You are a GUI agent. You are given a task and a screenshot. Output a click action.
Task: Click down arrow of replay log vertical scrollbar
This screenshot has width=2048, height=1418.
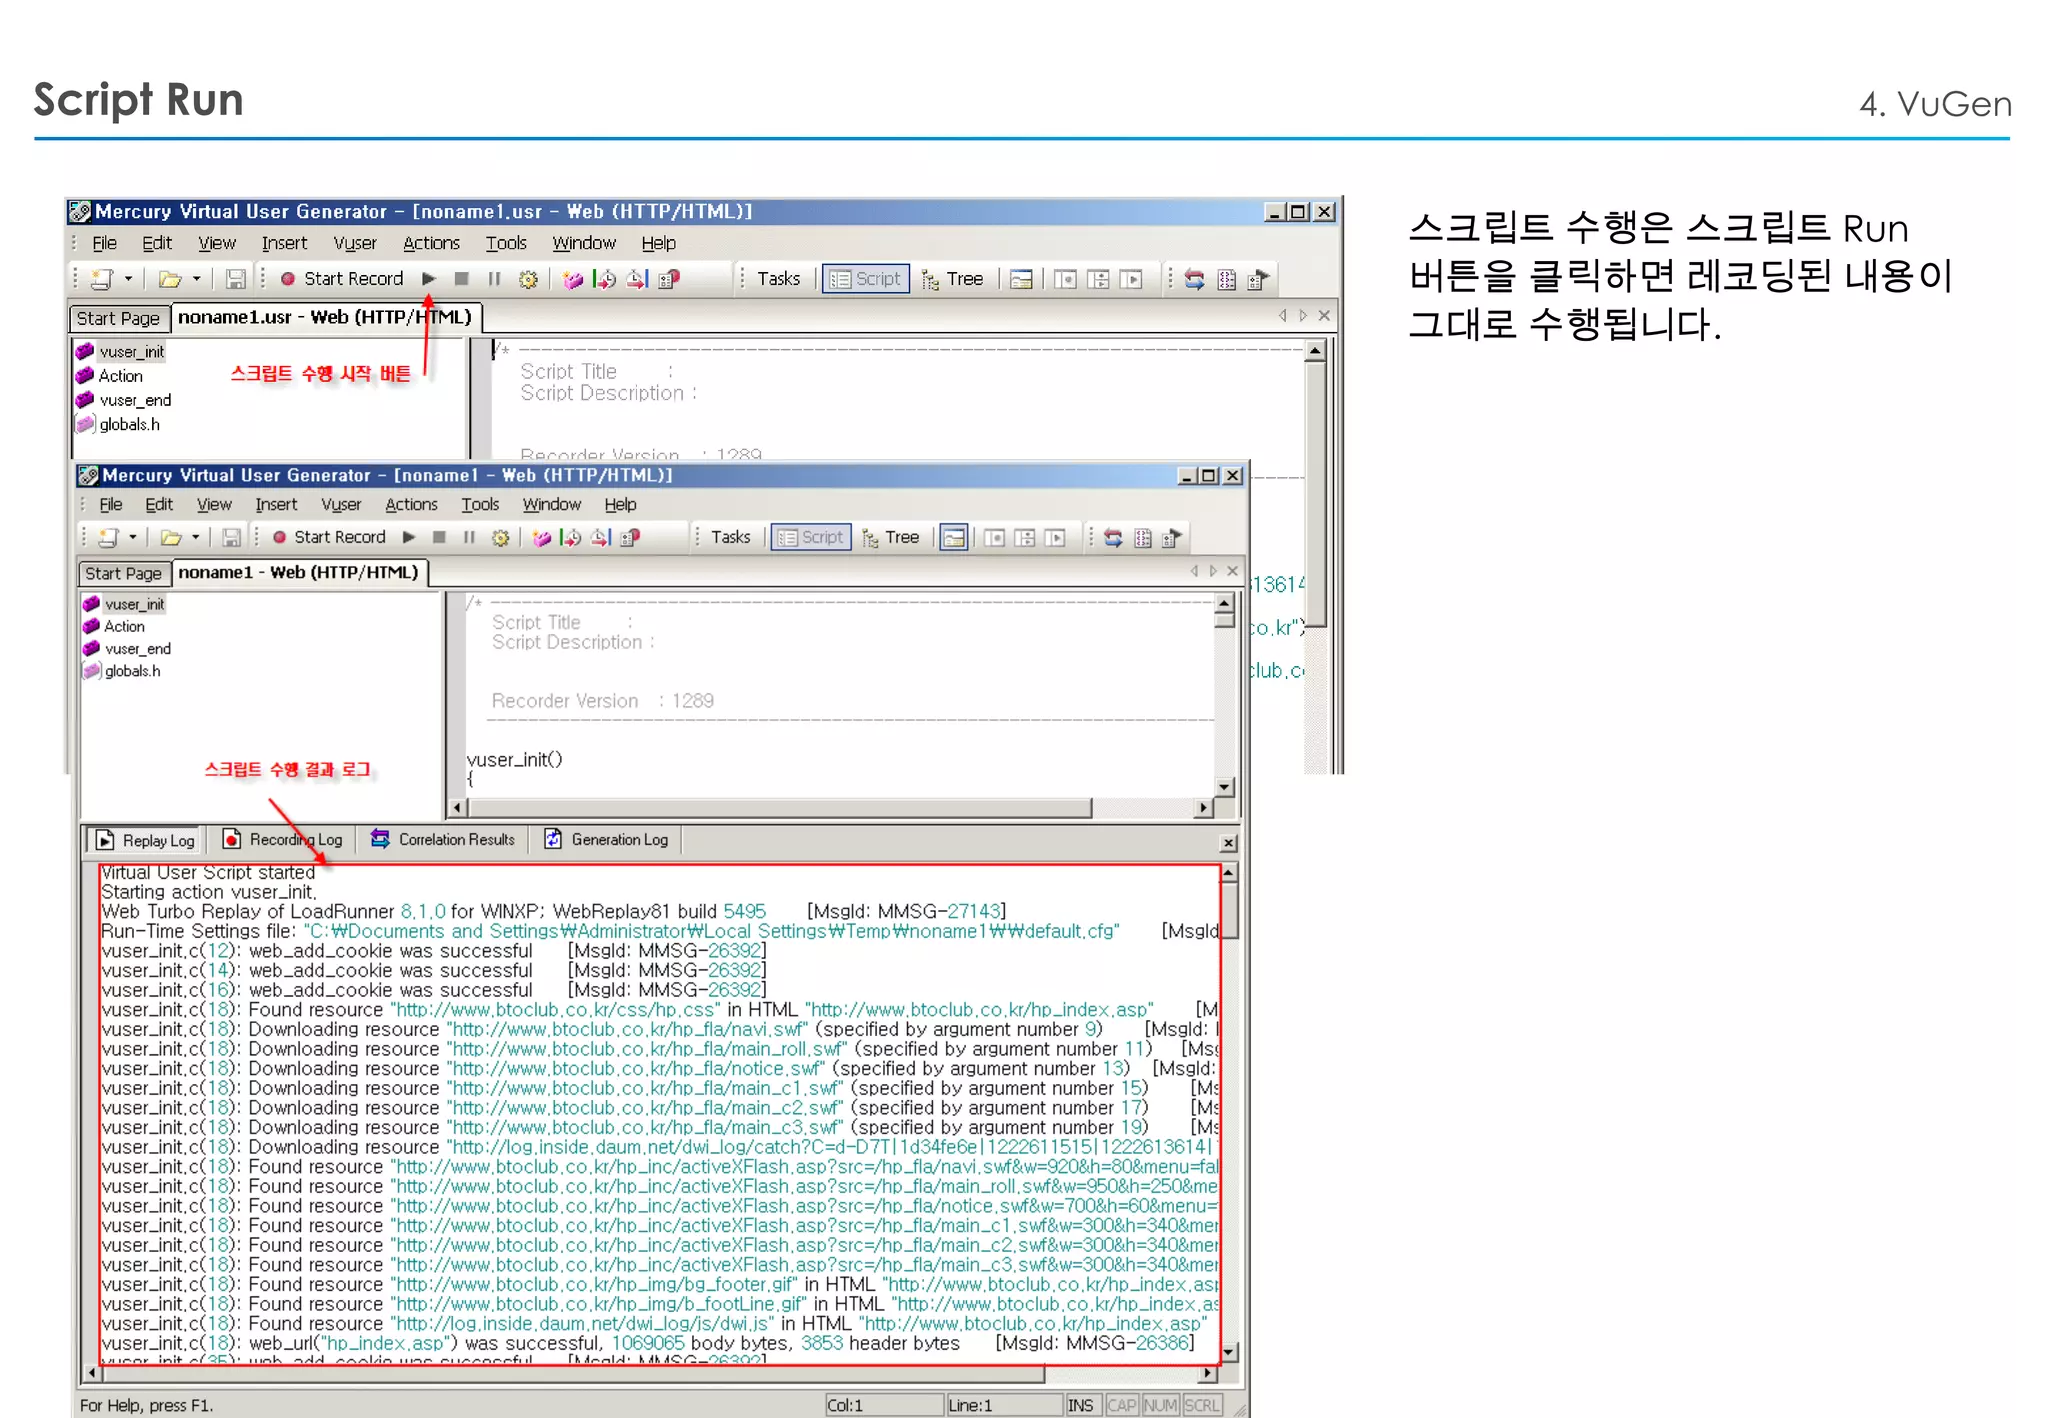tap(1229, 1352)
